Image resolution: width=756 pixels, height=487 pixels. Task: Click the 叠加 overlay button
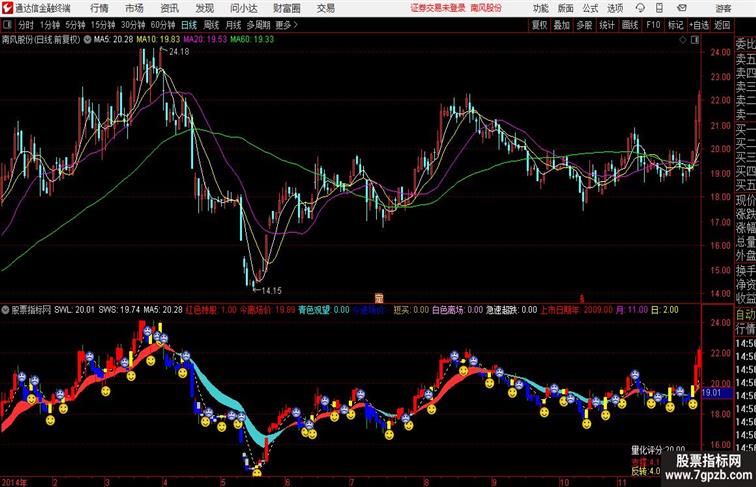562,25
